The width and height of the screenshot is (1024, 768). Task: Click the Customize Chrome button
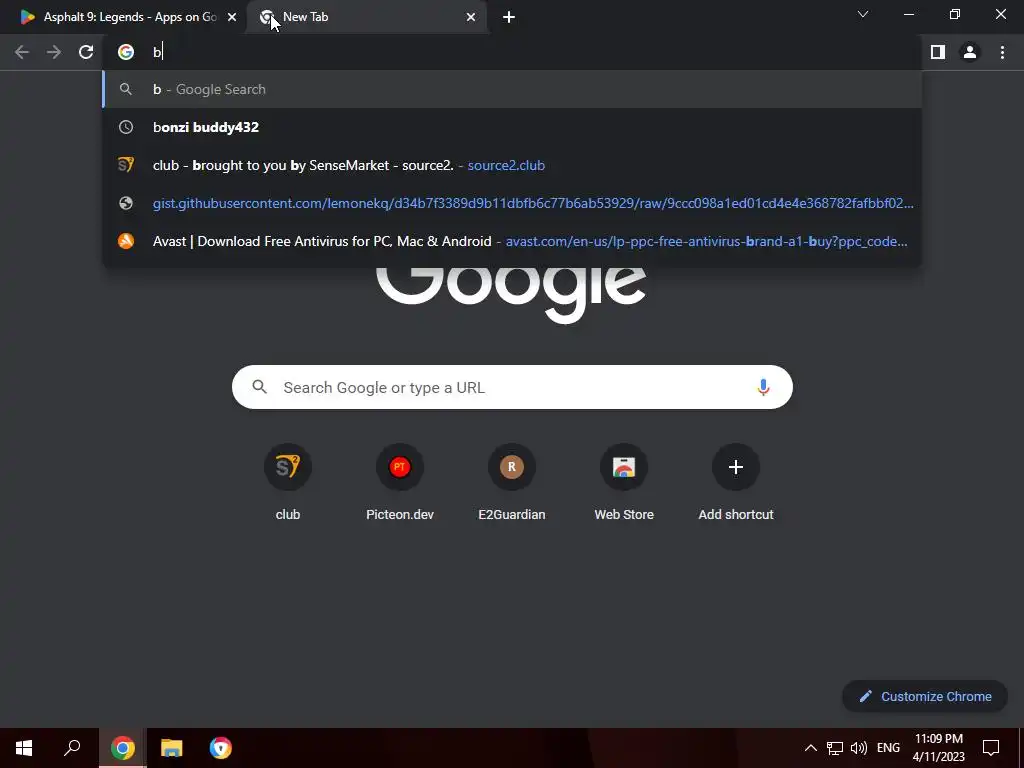click(925, 696)
